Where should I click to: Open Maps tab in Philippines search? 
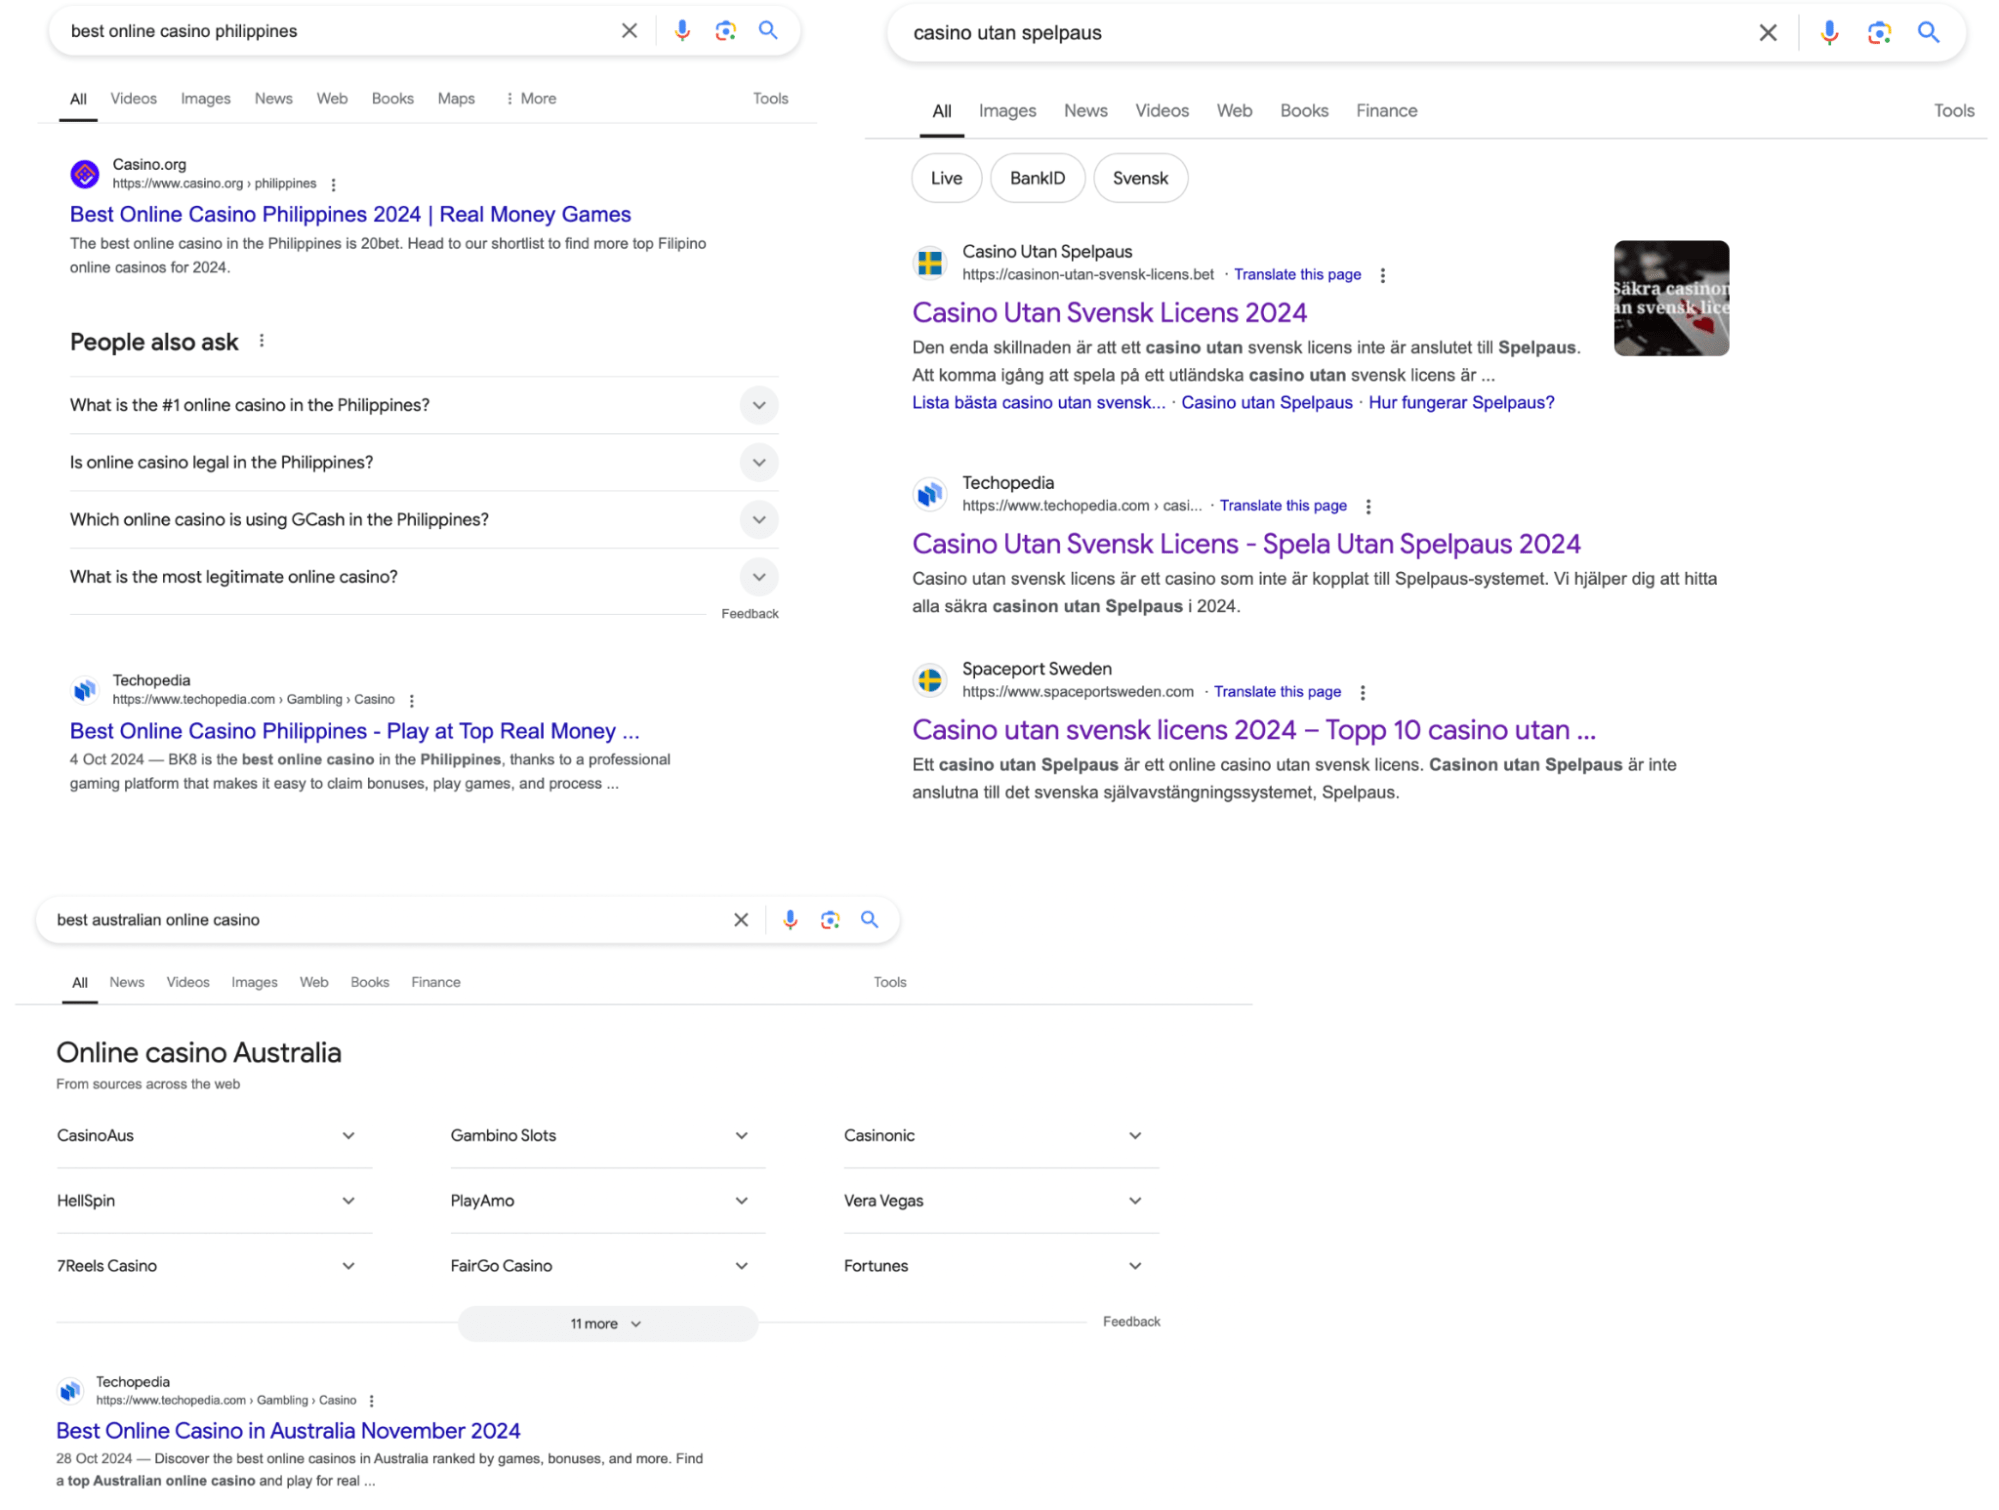pos(456,99)
